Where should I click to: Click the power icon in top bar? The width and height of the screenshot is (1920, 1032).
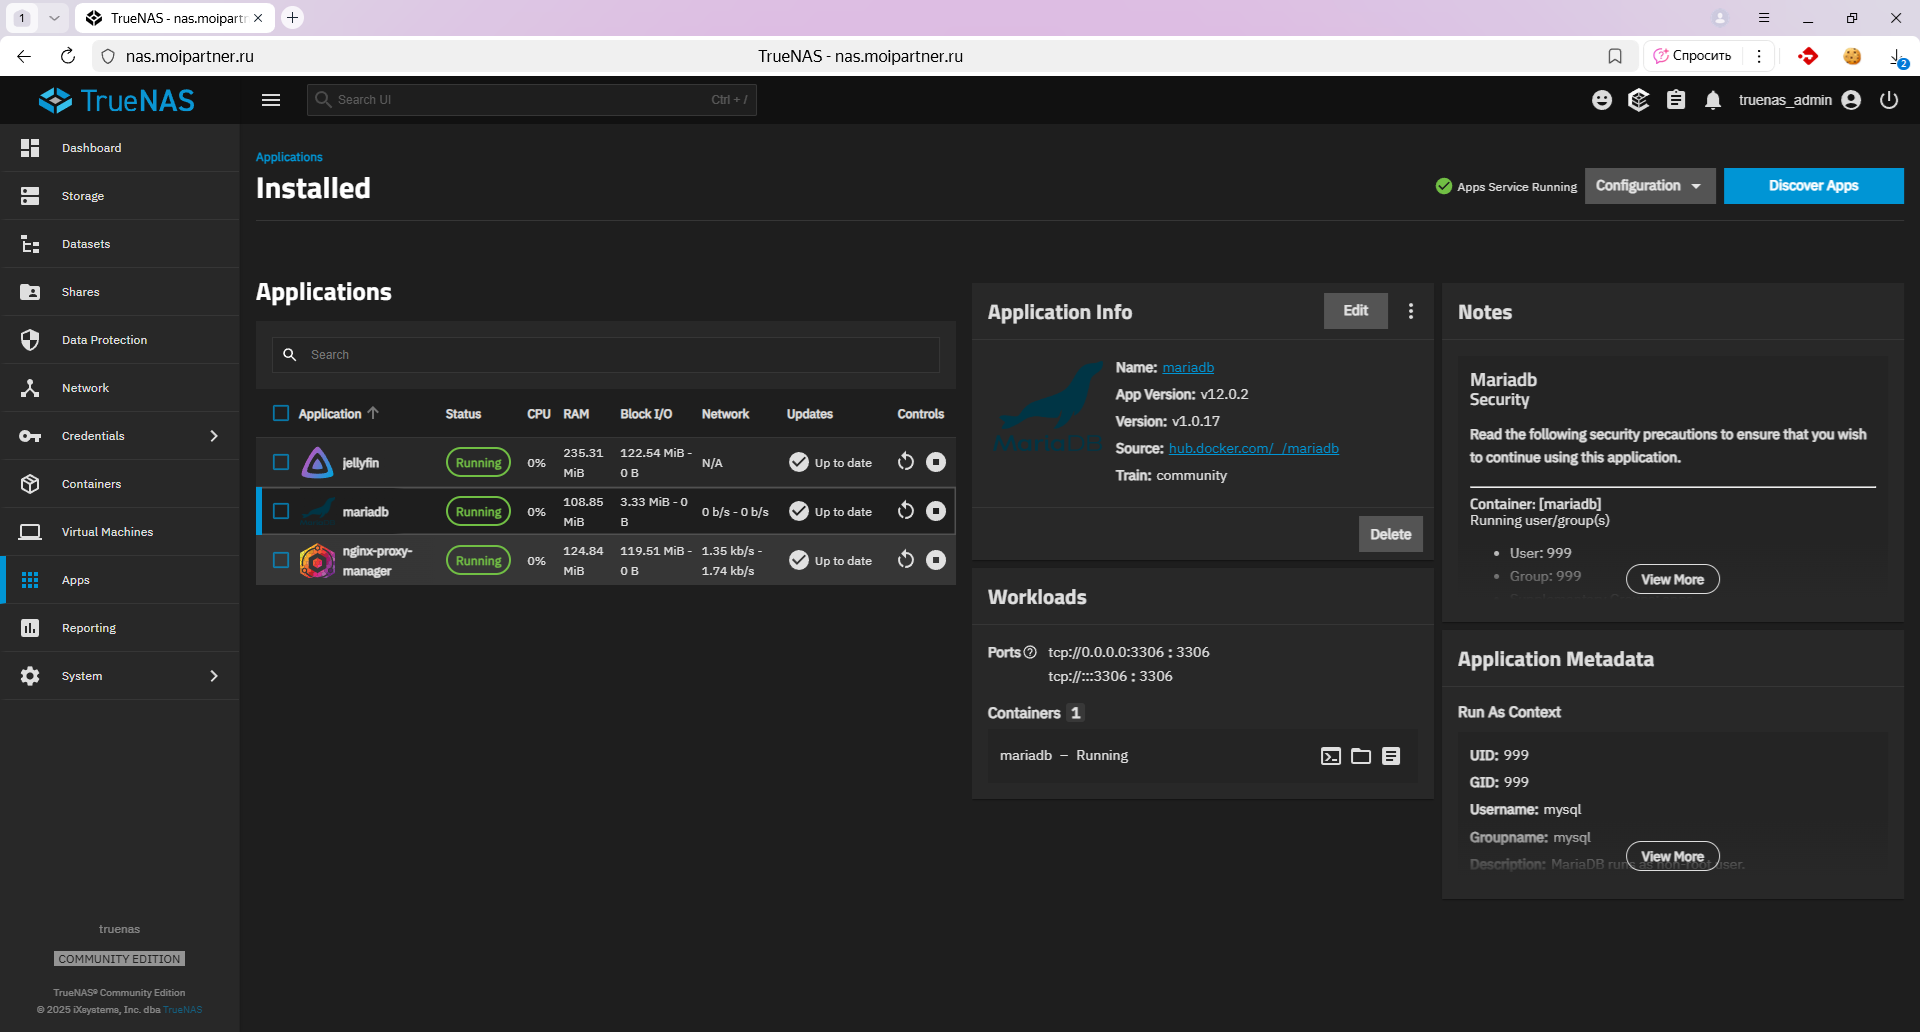click(x=1888, y=100)
